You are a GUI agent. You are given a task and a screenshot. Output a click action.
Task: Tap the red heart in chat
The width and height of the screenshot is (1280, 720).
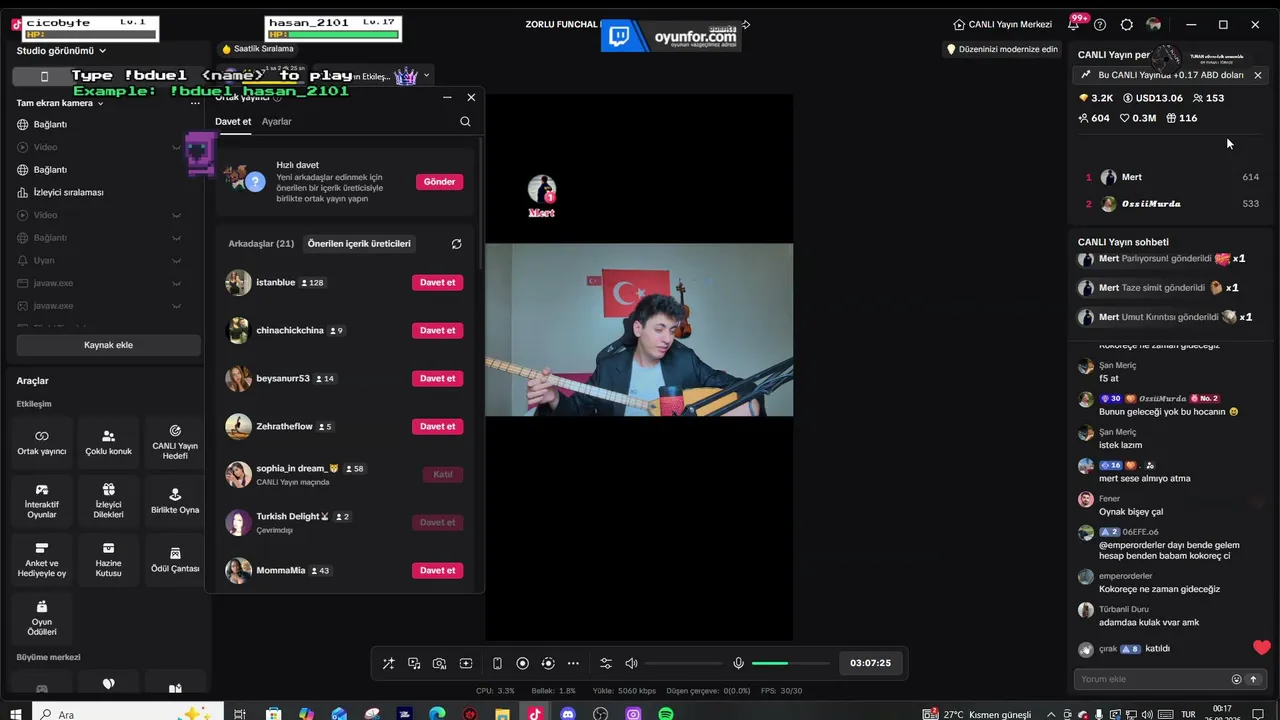1262,648
